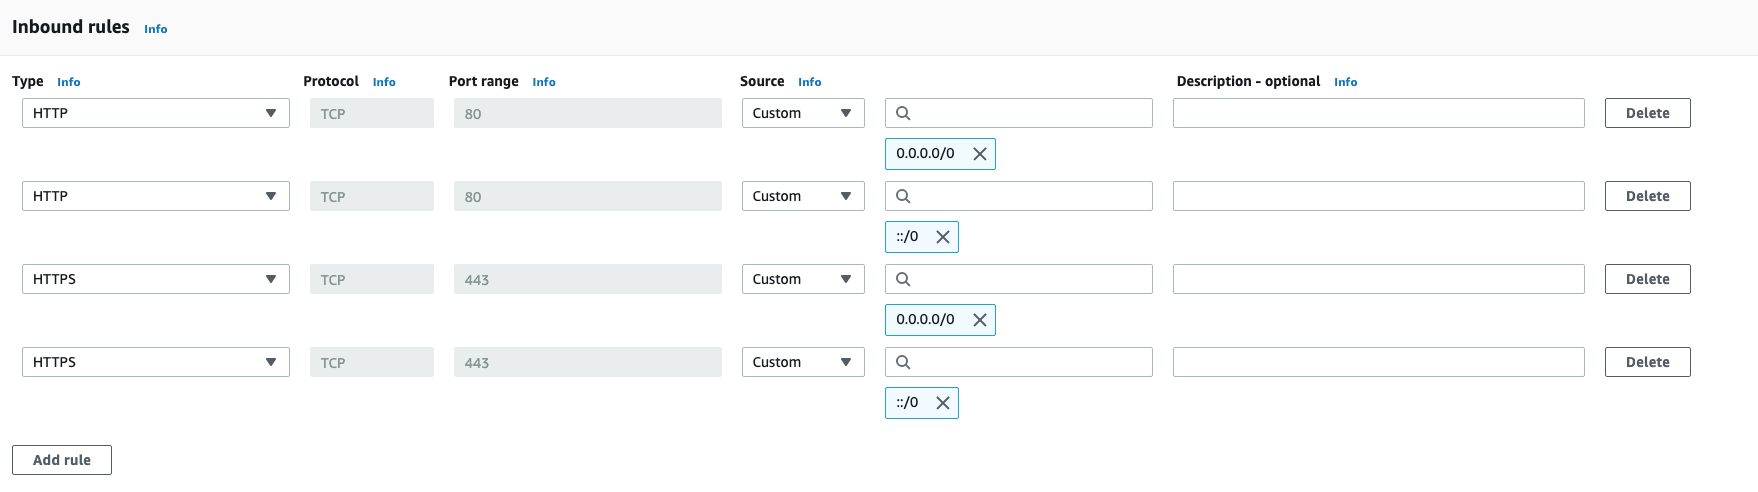Expand the Type dropdown of first HTTPS rule
This screenshot has width=1758, height=492.
pyautogui.click(x=156, y=279)
